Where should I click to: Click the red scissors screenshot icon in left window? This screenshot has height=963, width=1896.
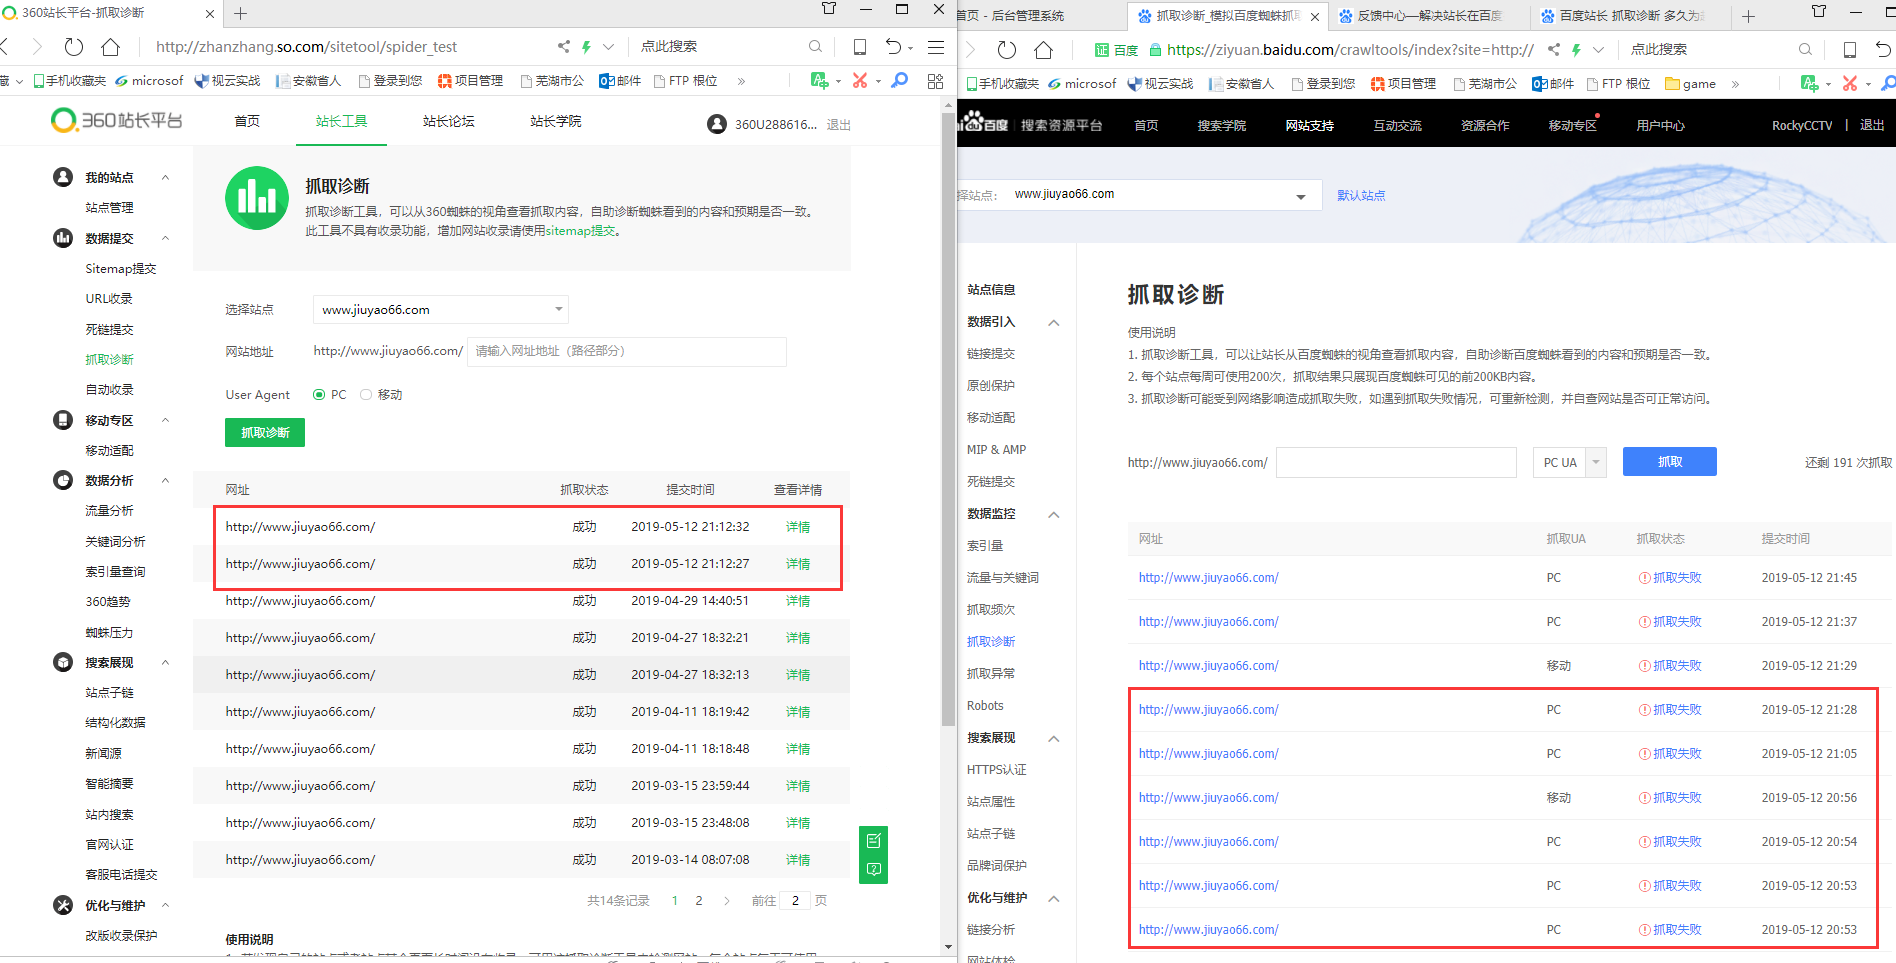tap(860, 81)
